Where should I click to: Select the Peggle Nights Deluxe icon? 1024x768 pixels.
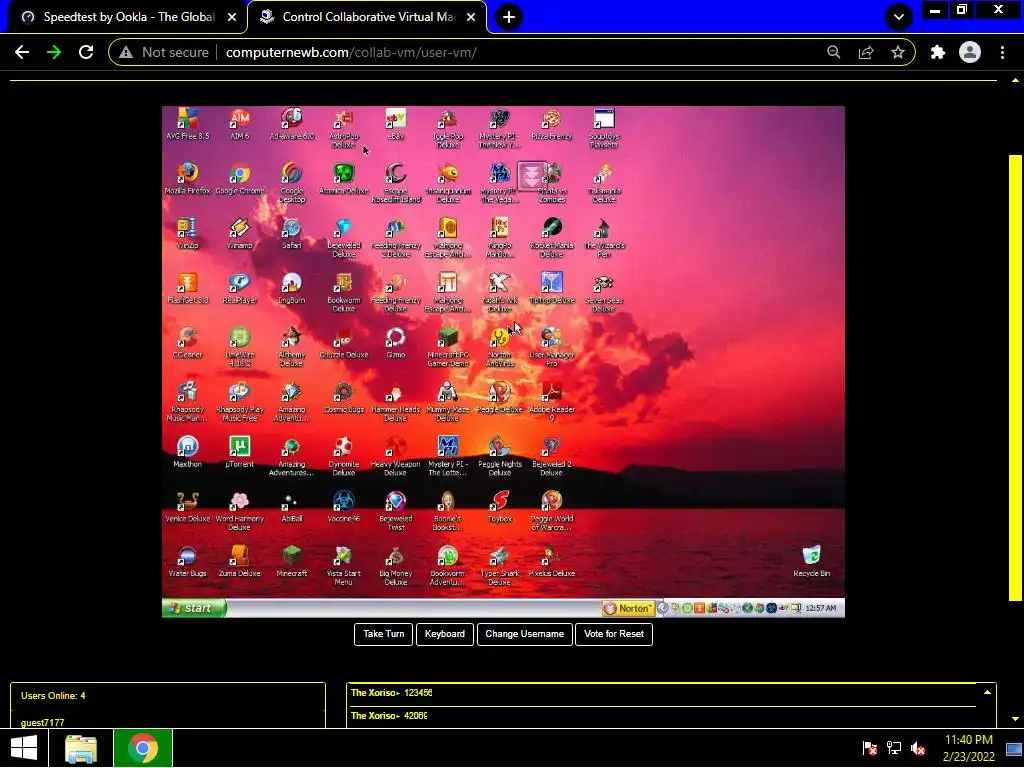click(500, 456)
